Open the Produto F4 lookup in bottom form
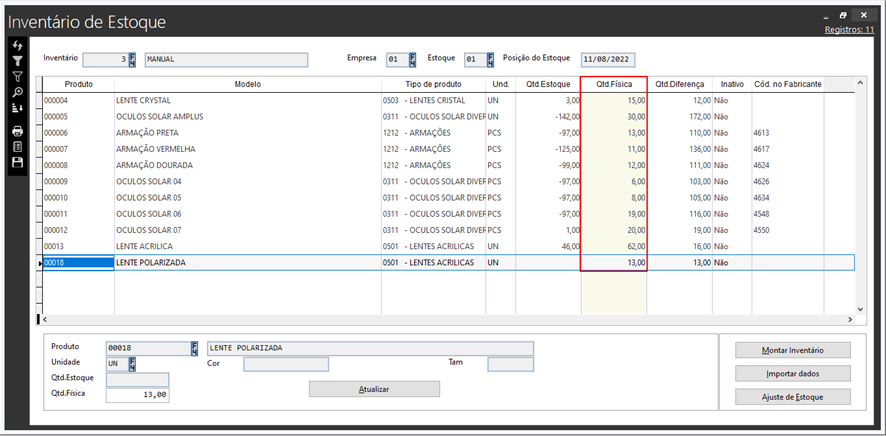Viewport: 886px width, 436px height. (194, 348)
